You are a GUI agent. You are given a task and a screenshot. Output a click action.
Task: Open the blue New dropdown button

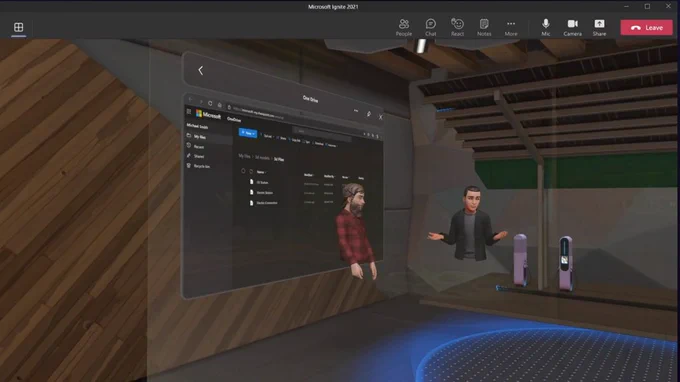[248, 133]
